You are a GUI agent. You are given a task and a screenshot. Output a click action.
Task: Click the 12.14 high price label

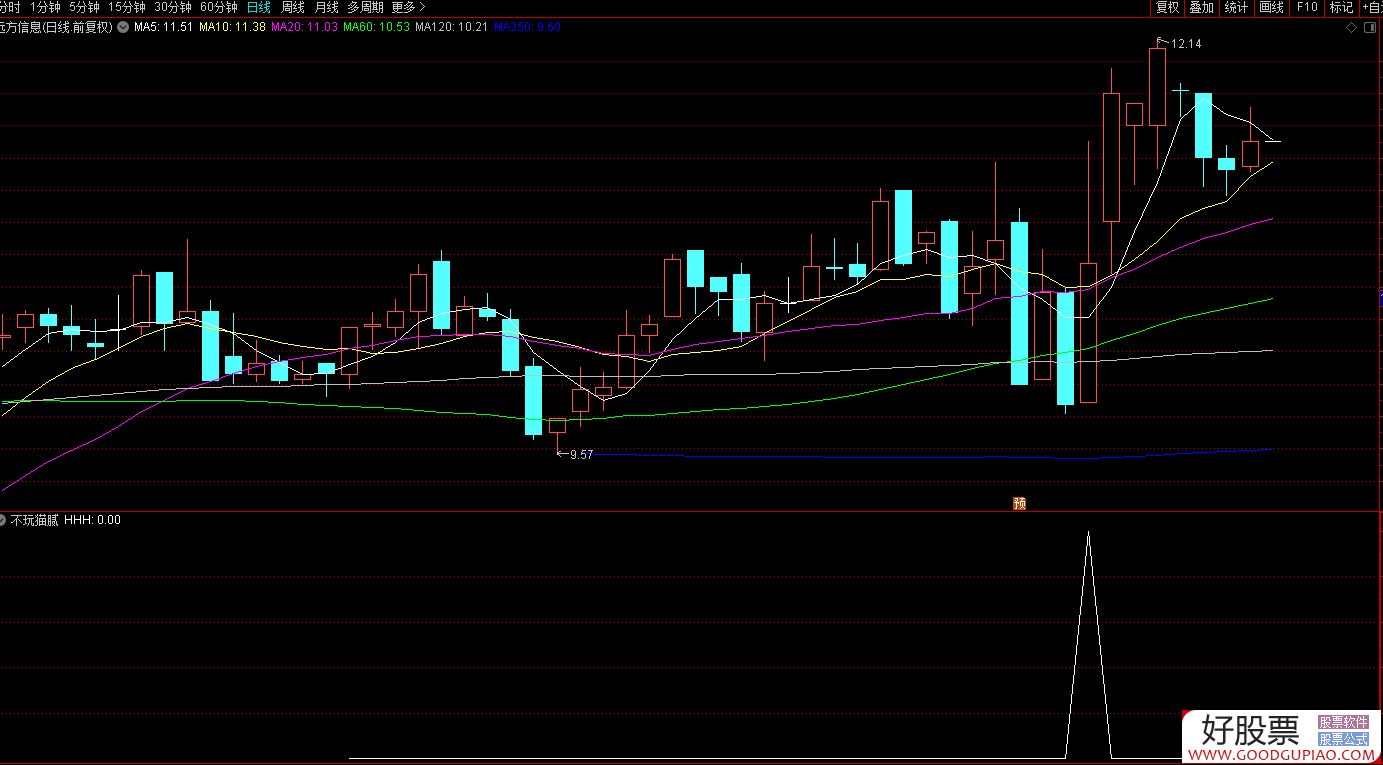coord(1186,44)
